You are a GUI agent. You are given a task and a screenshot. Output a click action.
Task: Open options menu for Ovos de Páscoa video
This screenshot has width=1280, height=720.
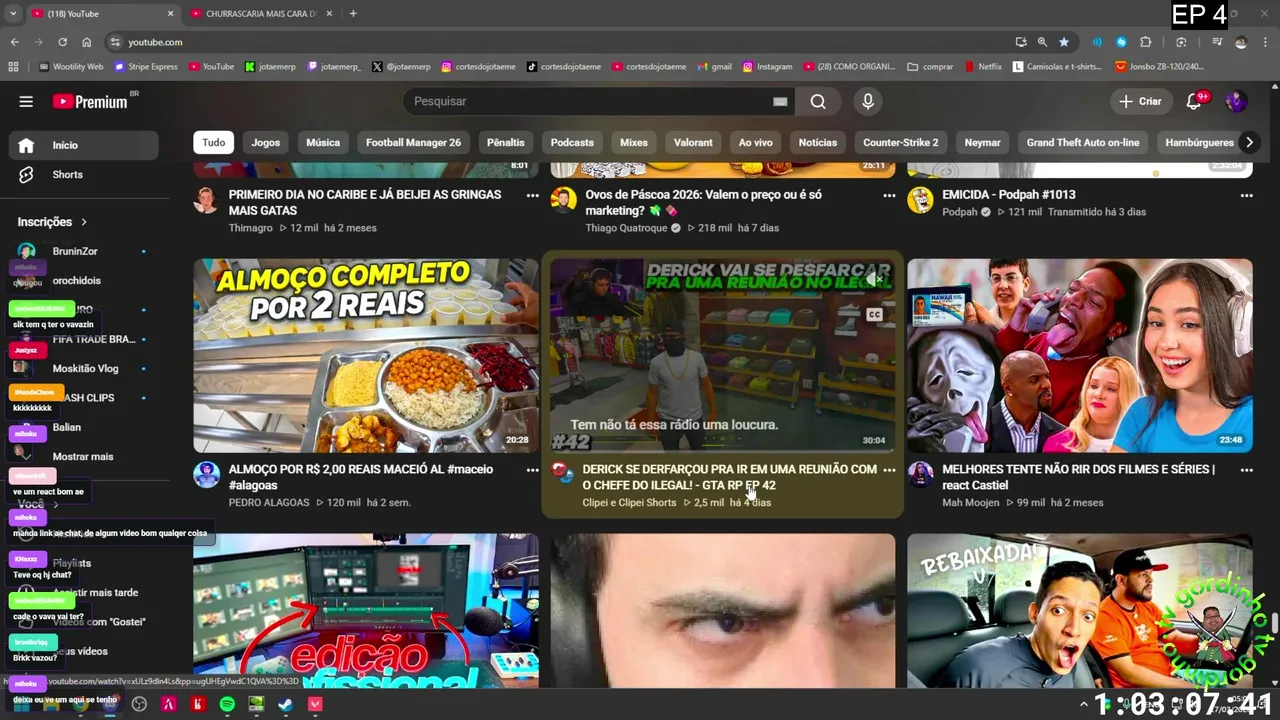pyautogui.click(x=889, y=196)
